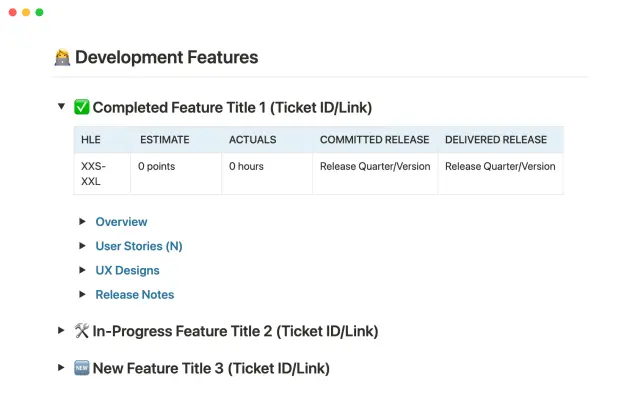The width and height of the screenshot is (640, 400).
Task: Click the 0 hours table cell
Action: click(267, 174)
